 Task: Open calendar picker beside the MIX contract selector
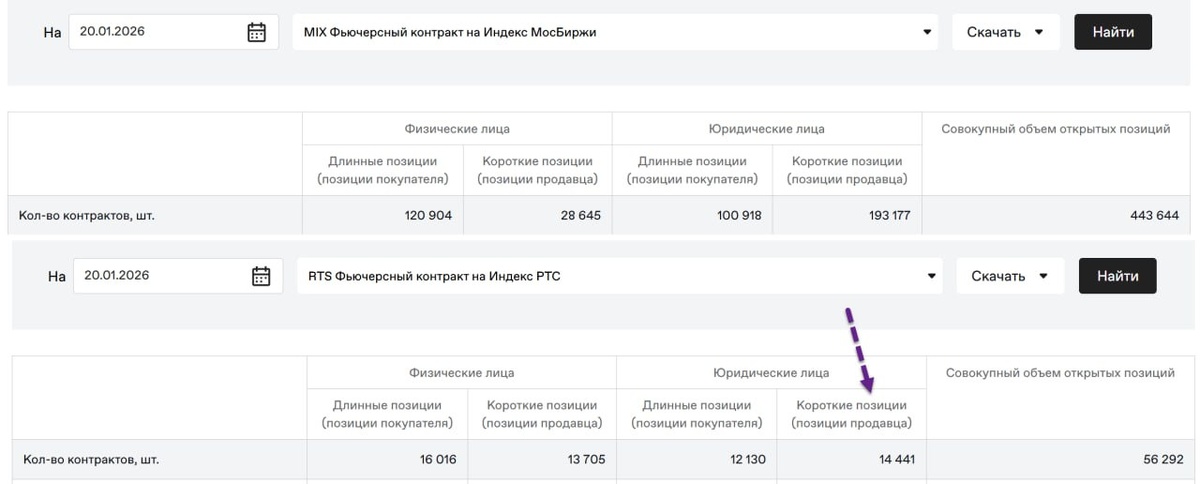point(257,32)
